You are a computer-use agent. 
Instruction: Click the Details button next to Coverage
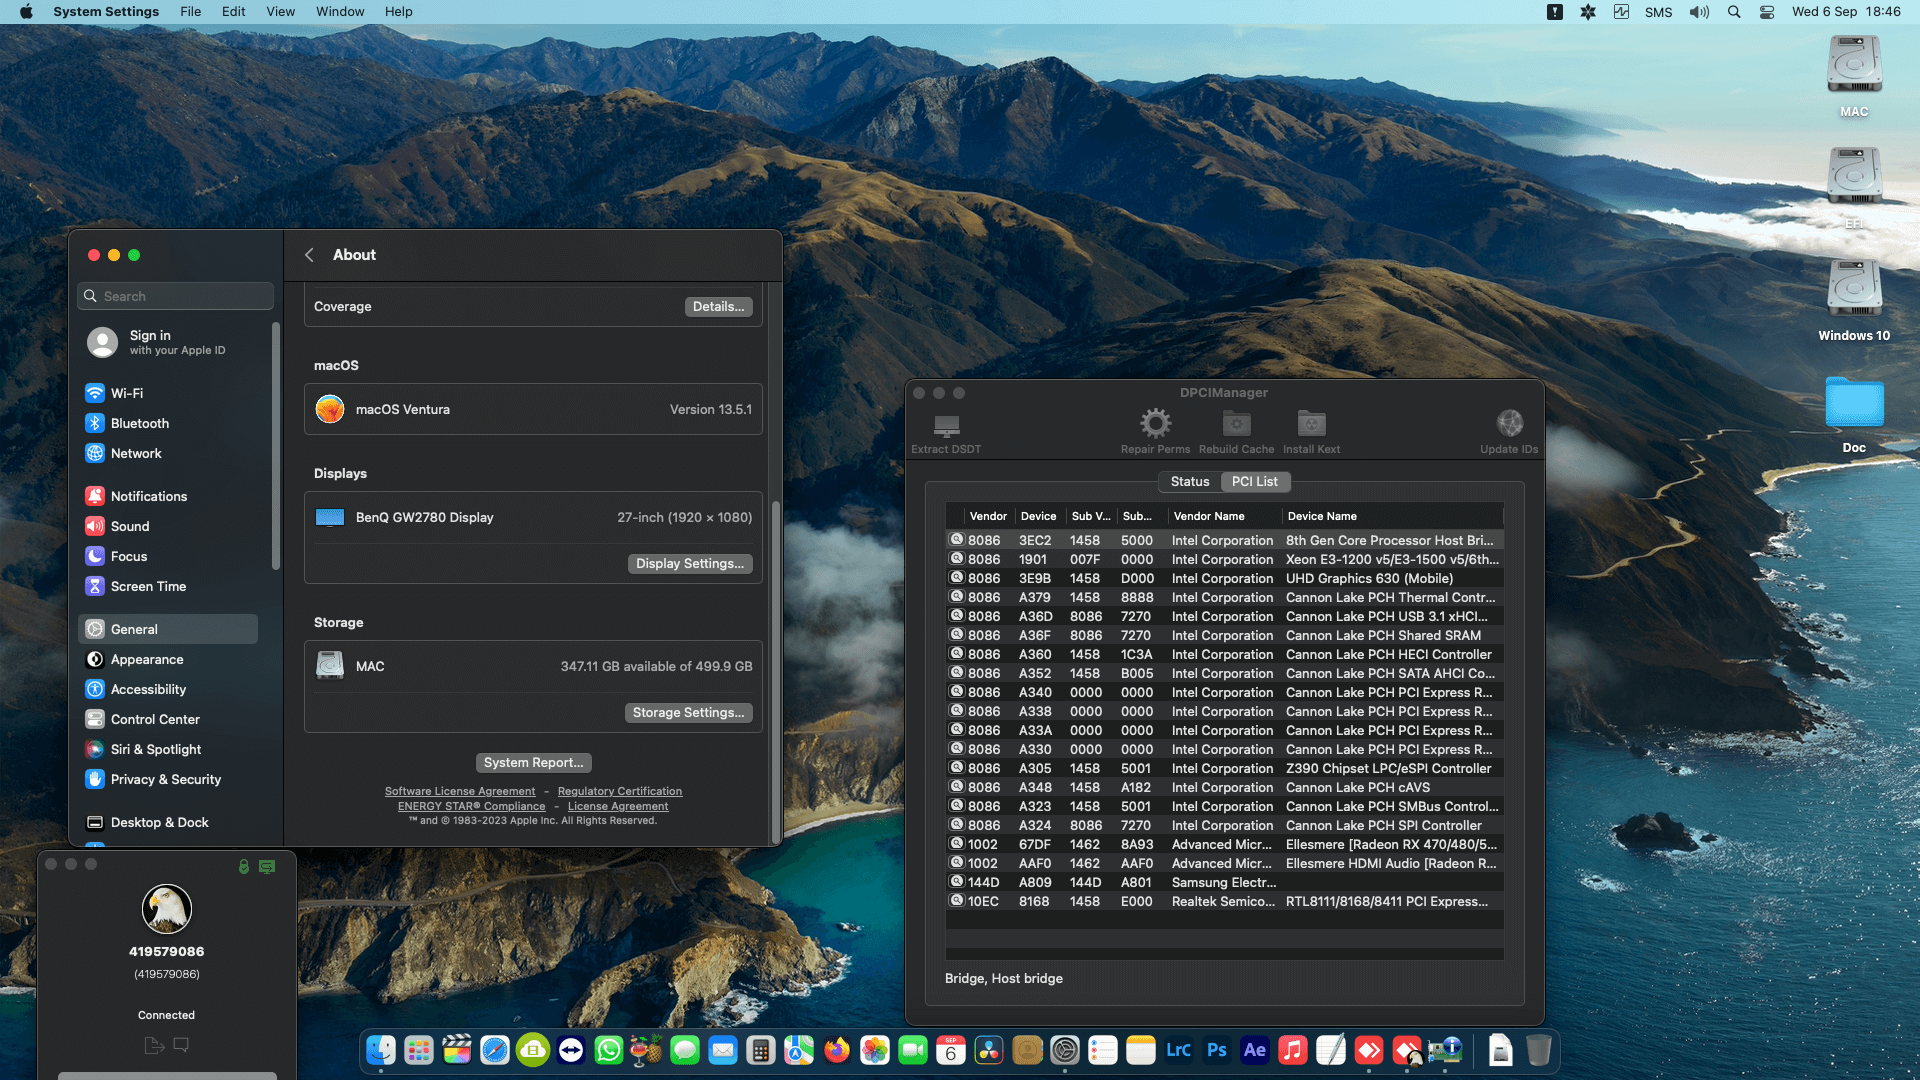[x=718, y=306]
